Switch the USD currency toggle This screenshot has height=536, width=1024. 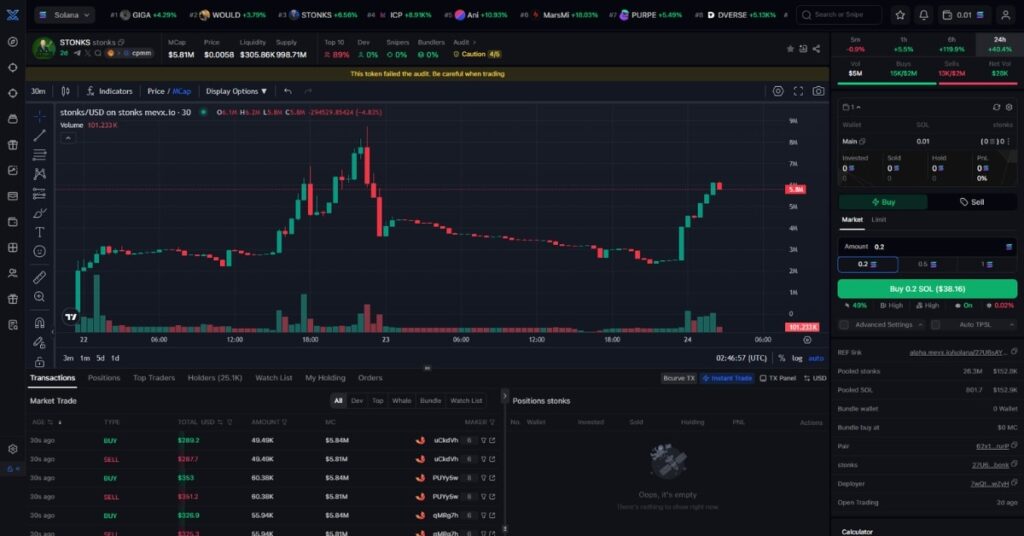pyautogui.click(x=815, y=378)
